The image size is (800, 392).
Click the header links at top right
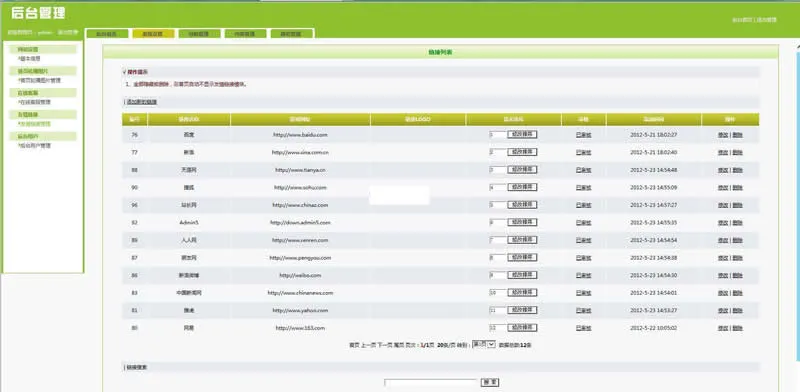(x=755, y=20)
